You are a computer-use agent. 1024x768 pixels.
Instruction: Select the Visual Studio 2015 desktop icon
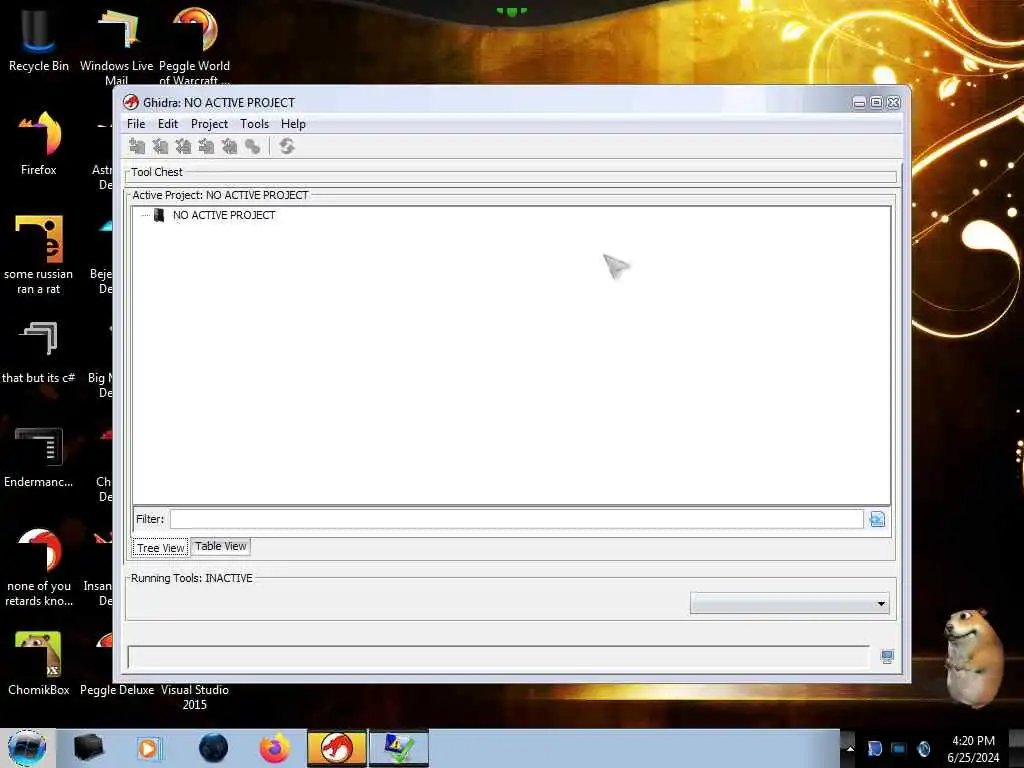(195, 697)
